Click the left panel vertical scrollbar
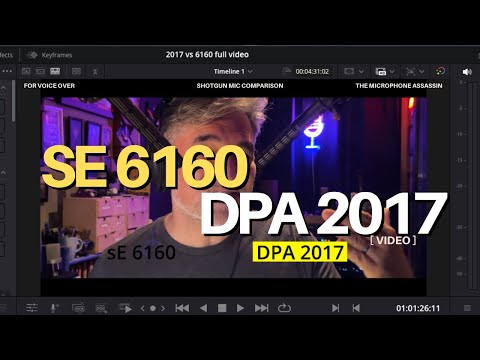The width and height of the screenshot is (480, 360). coord(13,101)
